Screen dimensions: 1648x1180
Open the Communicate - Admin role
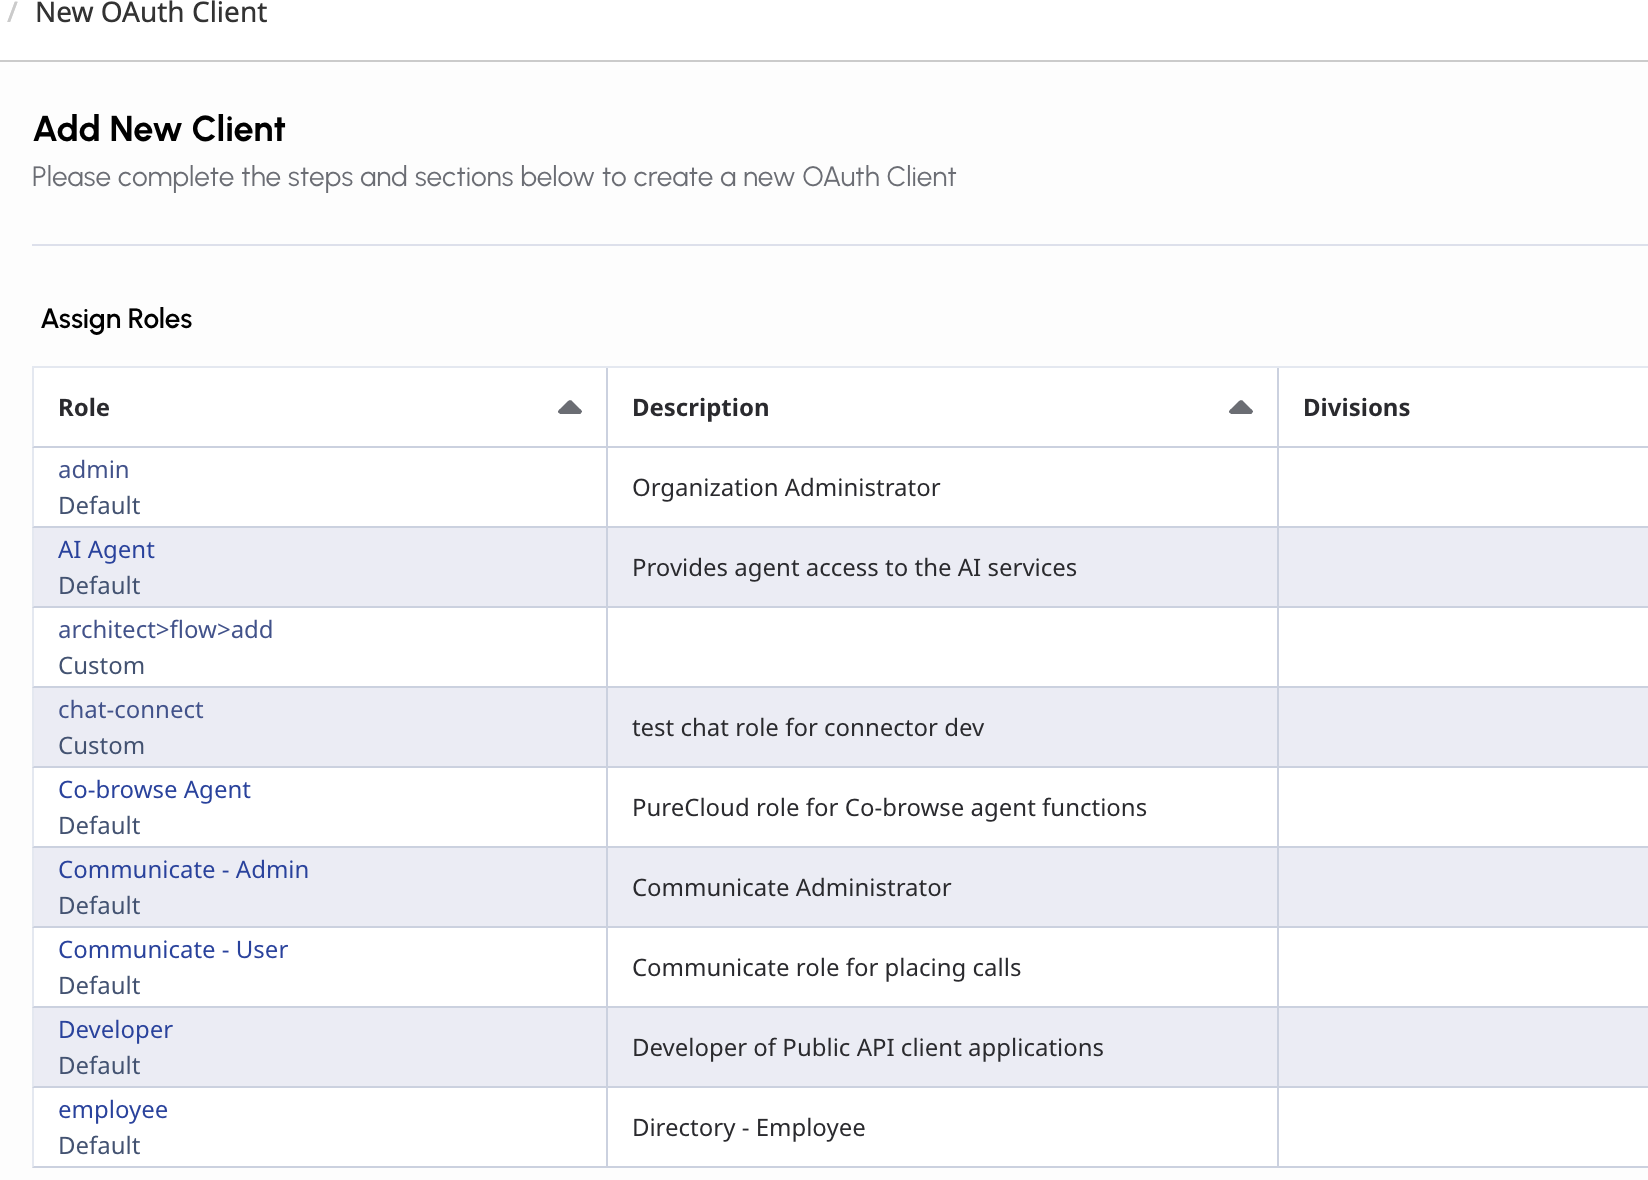183,870
